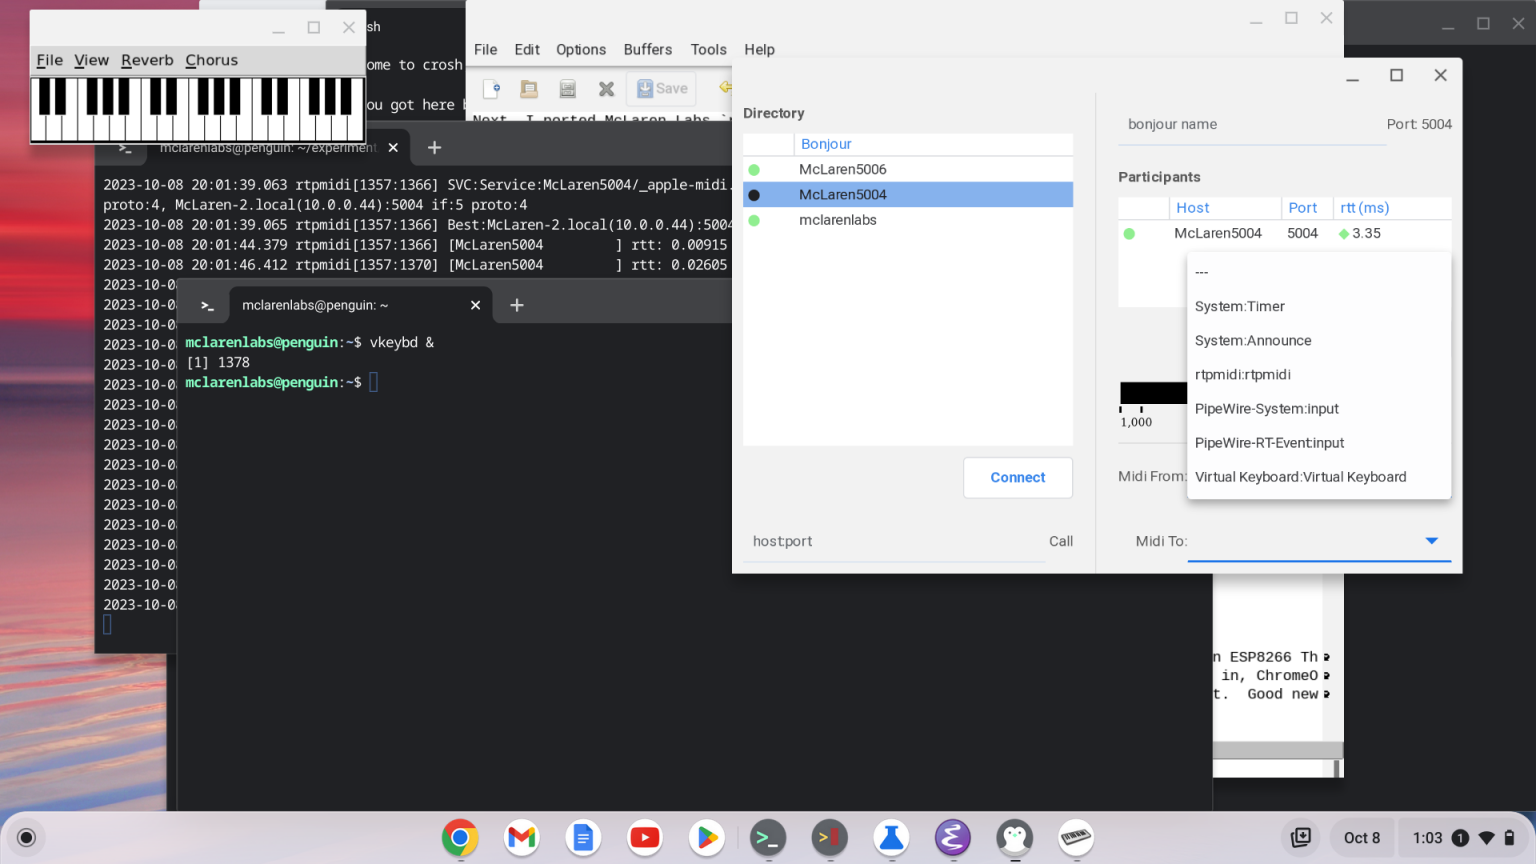Open the Midi To dropdown
This screenshot has height=864, width=1536.
click(x=1432, y=540)
